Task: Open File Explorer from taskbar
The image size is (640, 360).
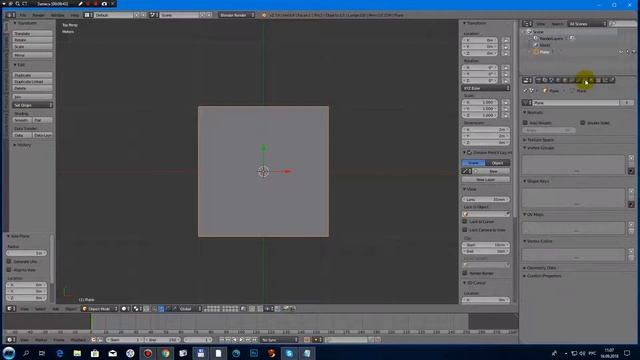Action: tap(77, 353)
